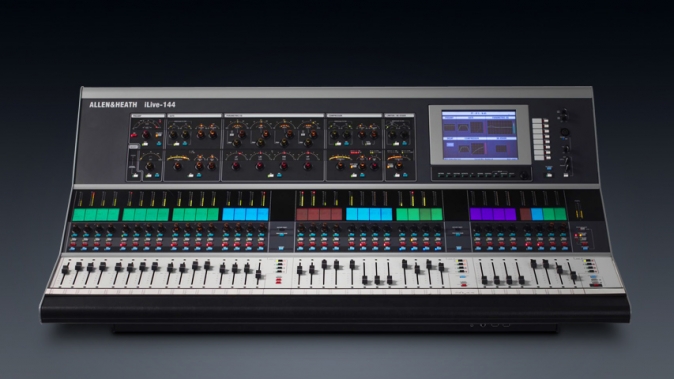Image resolution: width=674 pixels, height=379 pixels.
Task: Click the first green-lit key below the touchscreen
Action: point(439,175)
